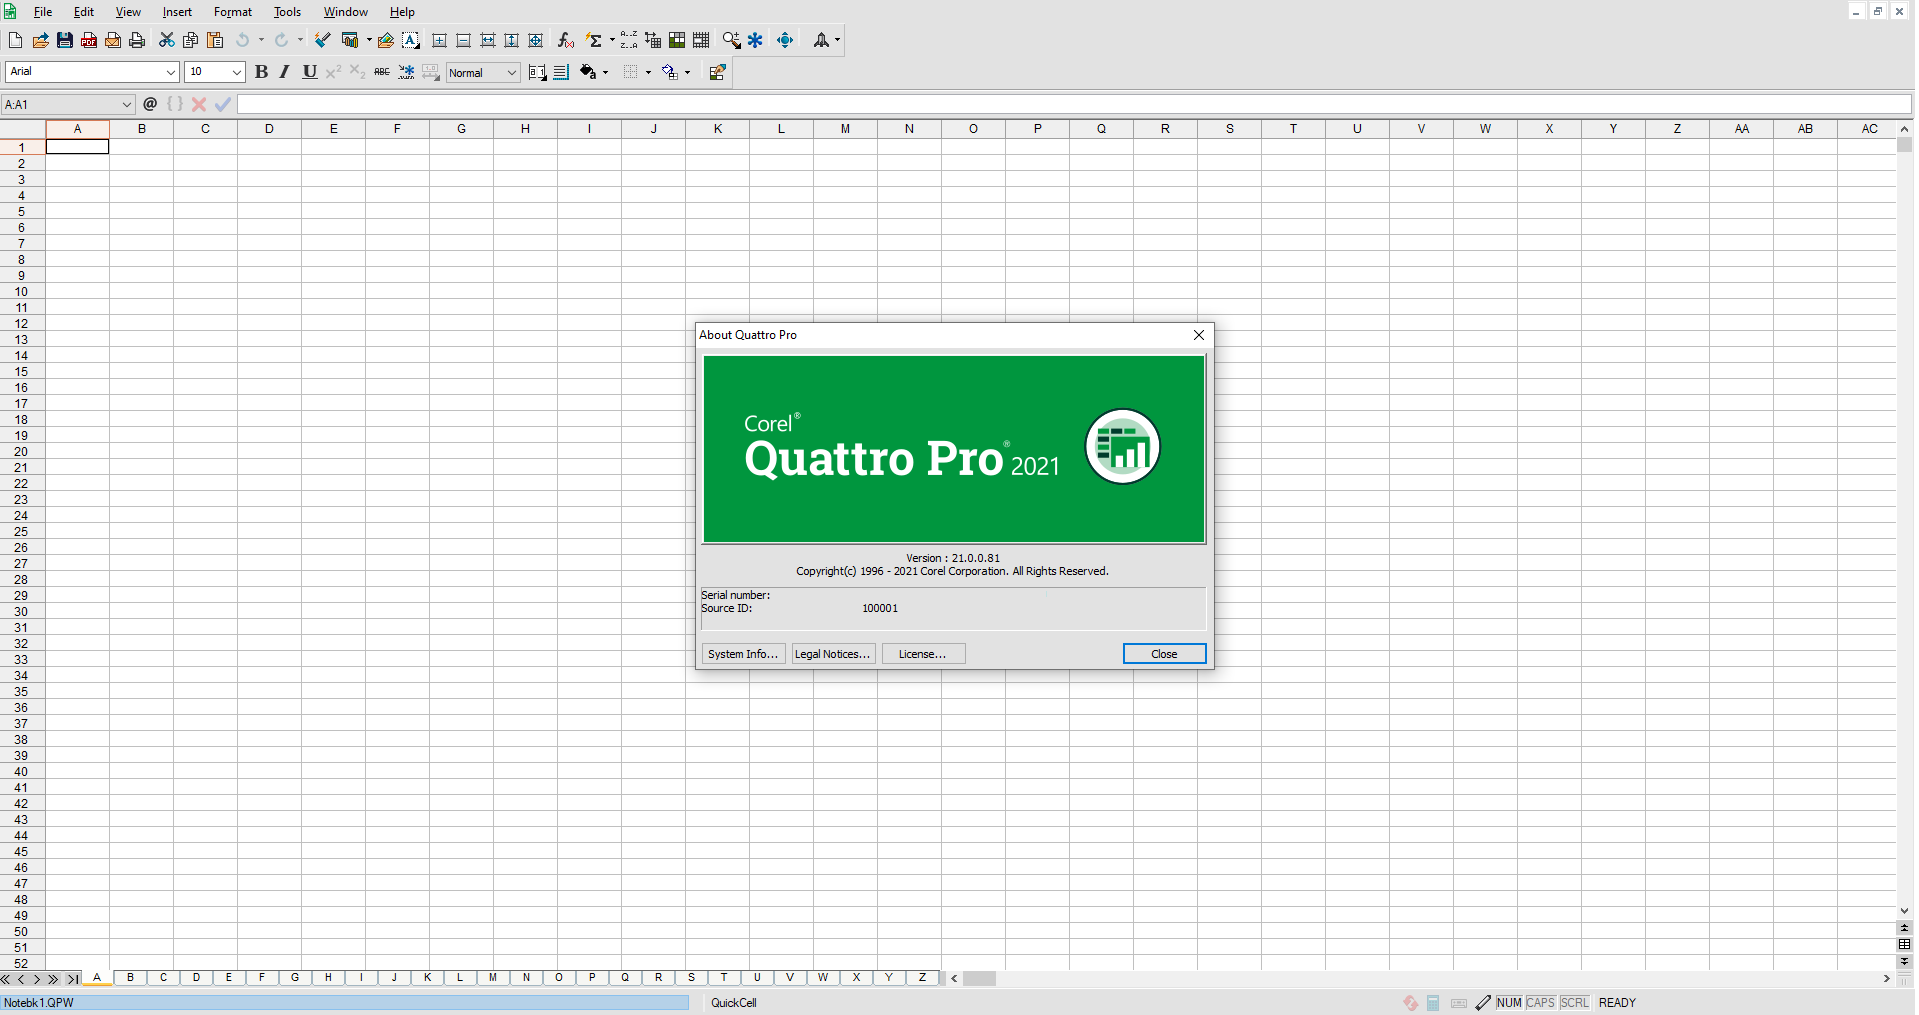Print the notebook with the printer icon
The width and height of the screenshot is (1919, 1015).
tap(137, 40)
